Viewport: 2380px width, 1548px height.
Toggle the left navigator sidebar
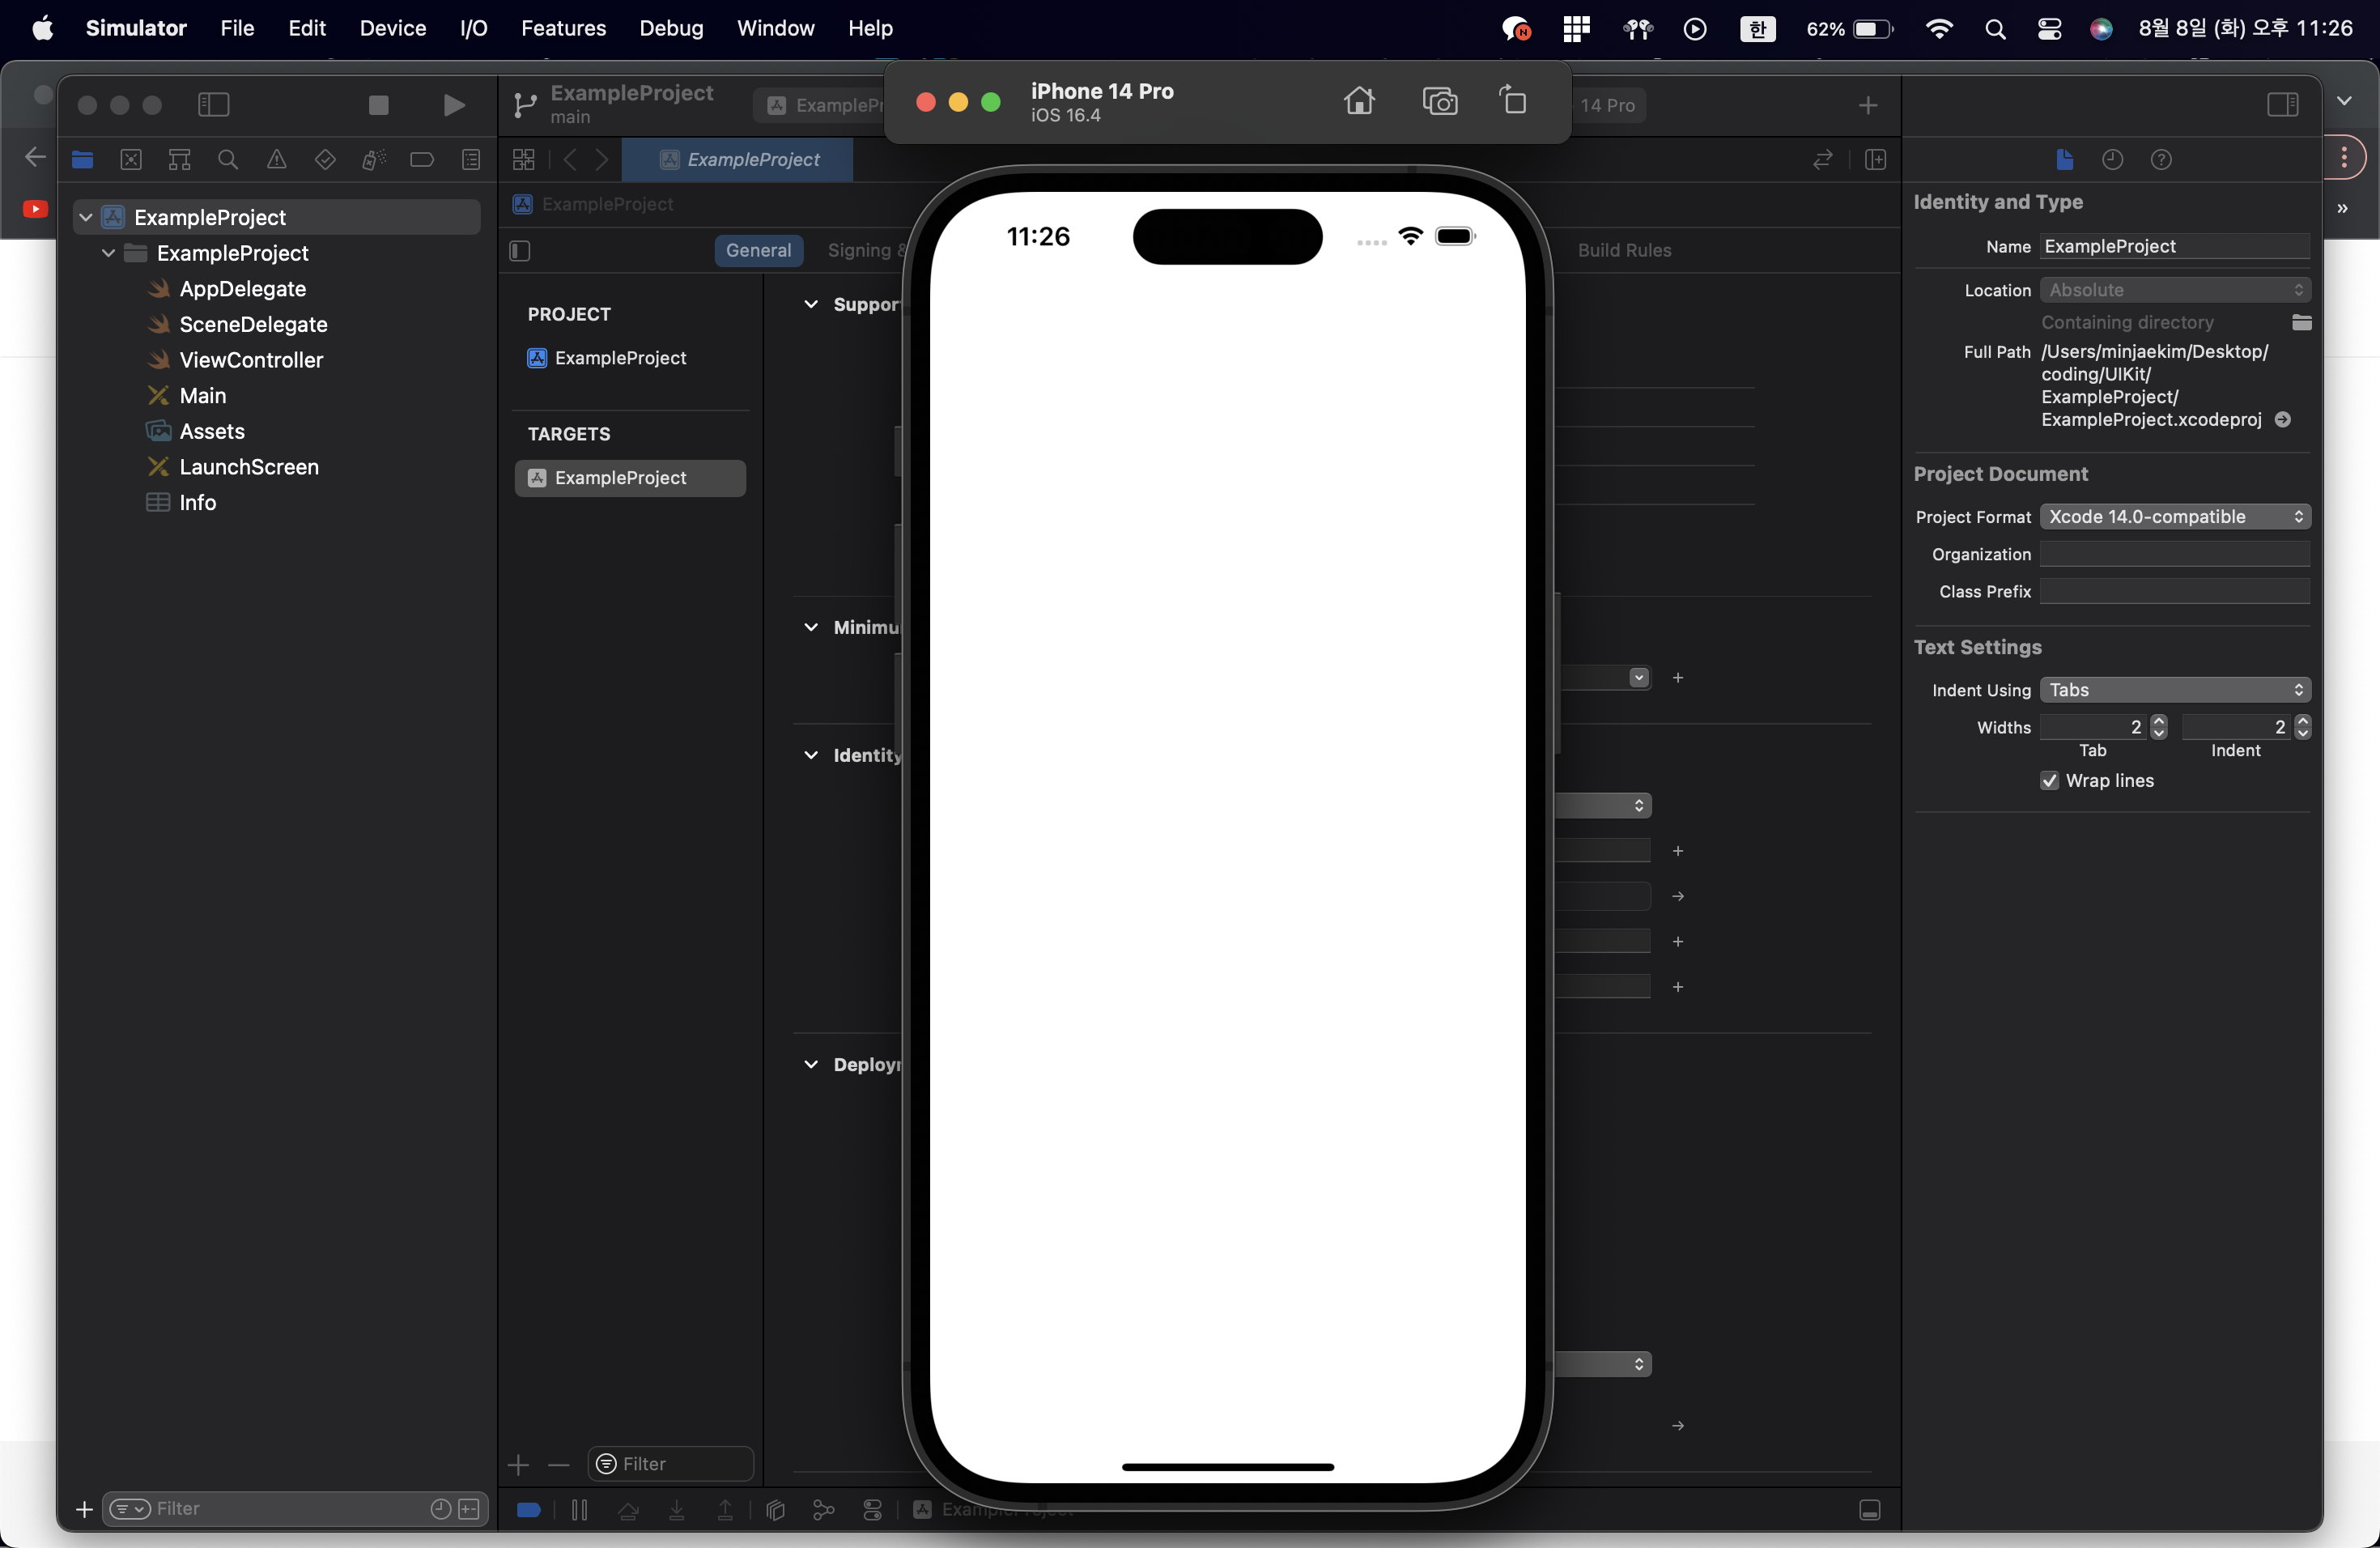[x=213, y=104]
